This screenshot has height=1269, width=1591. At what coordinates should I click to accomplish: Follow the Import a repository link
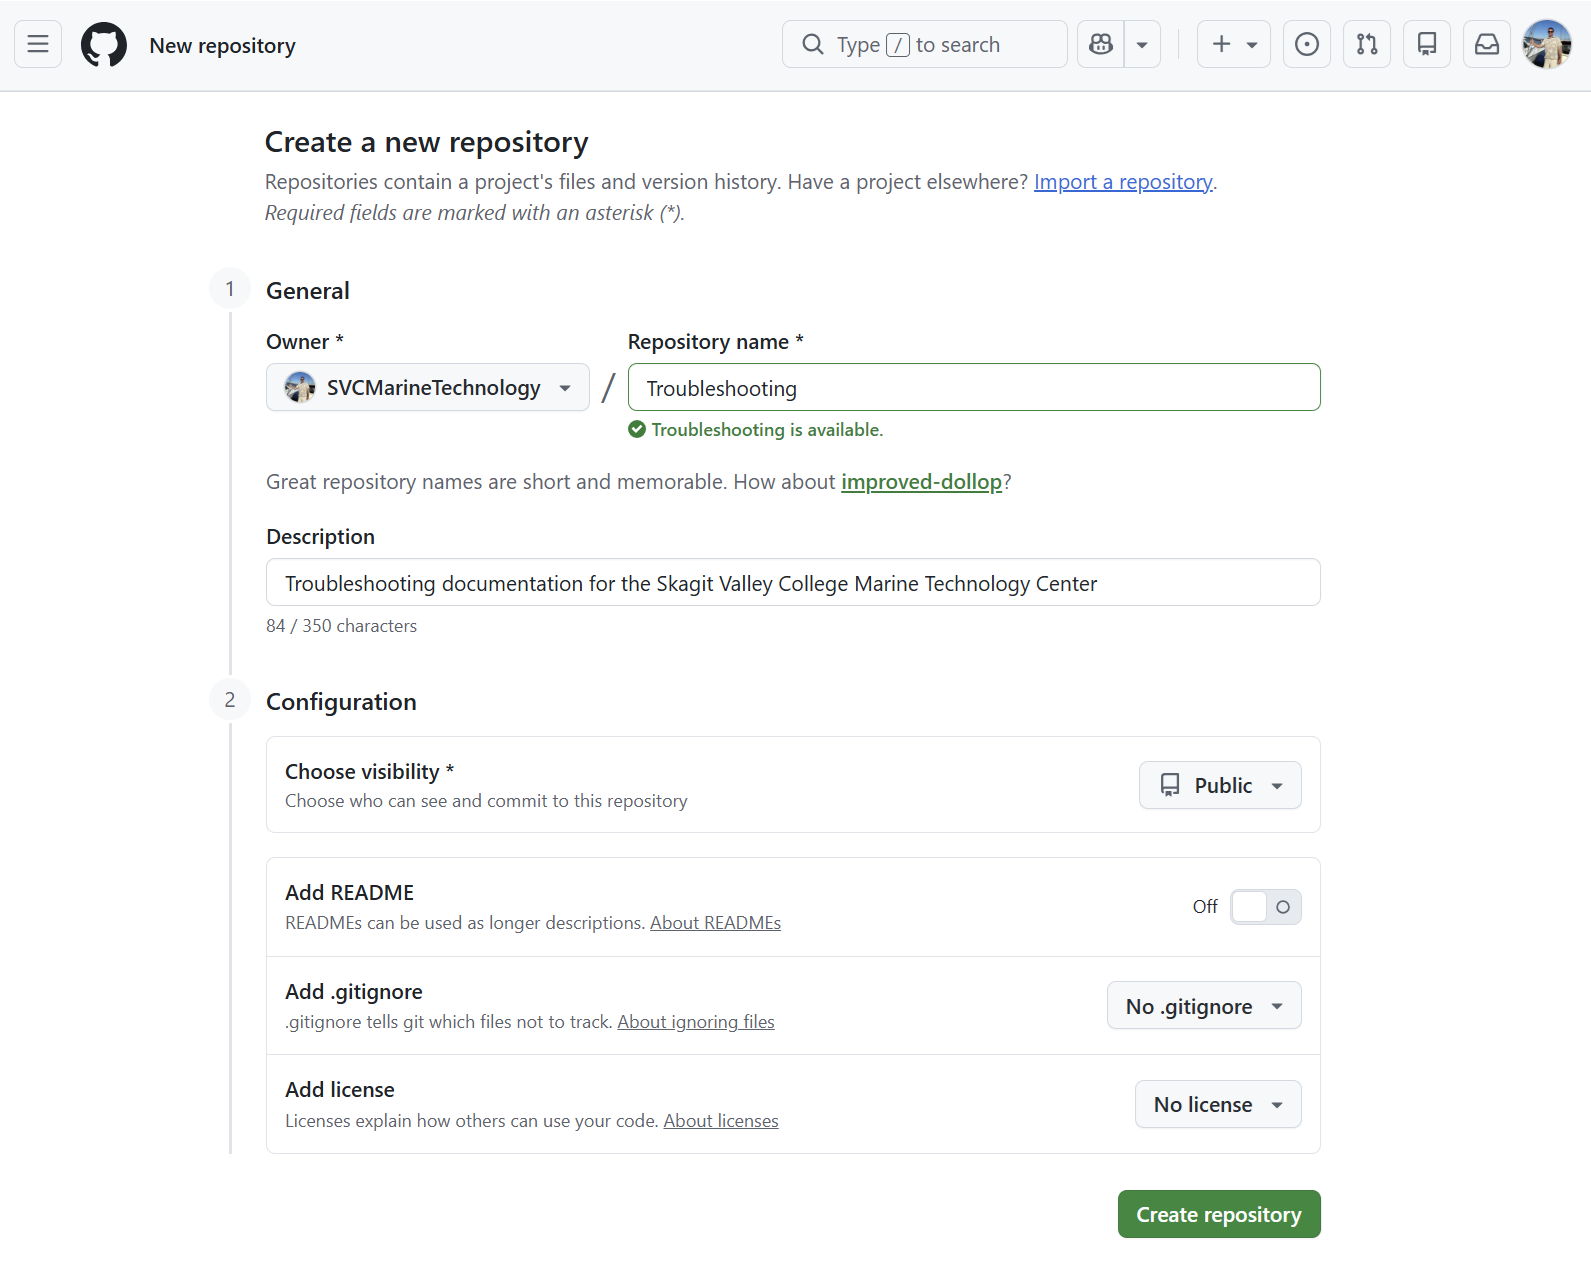pyautogui.click(x=1123, y=182)
